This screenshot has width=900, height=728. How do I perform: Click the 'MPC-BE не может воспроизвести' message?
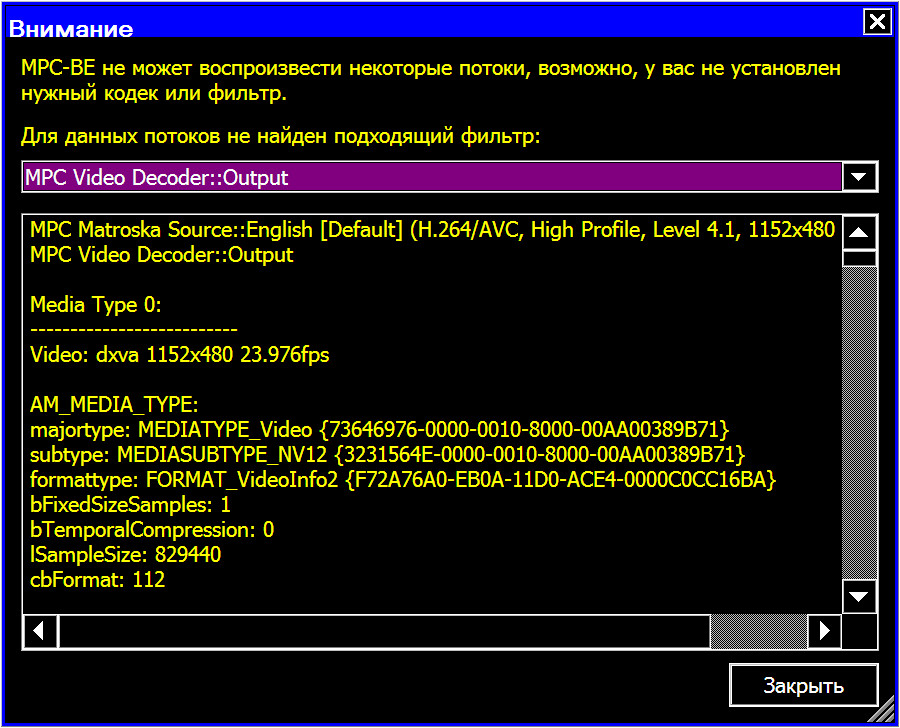(431, 80)
